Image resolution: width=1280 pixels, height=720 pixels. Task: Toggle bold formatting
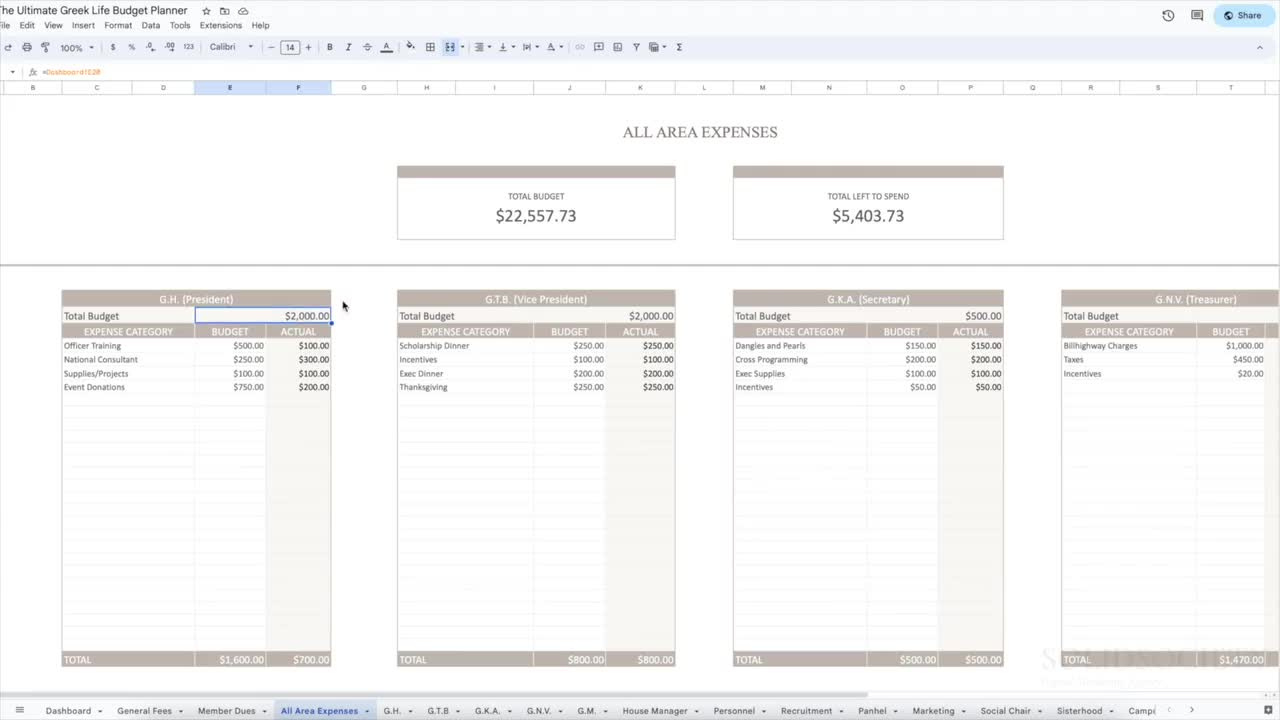tap(330, 47)
